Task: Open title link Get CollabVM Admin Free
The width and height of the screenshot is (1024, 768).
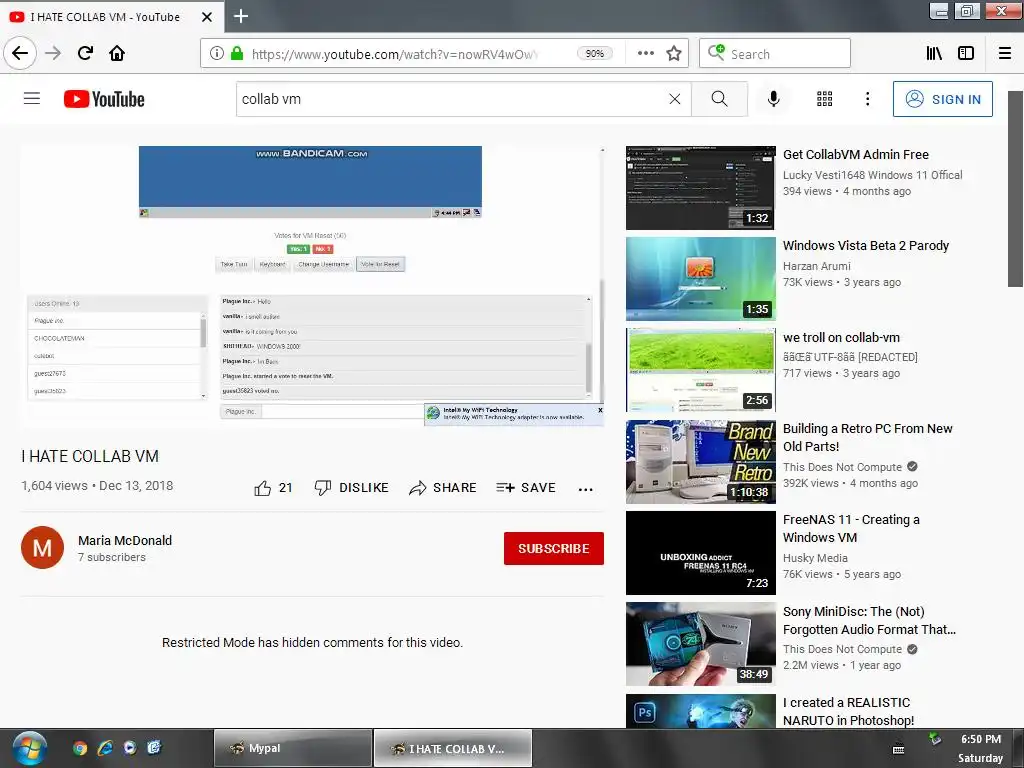Action: (856, 155)
